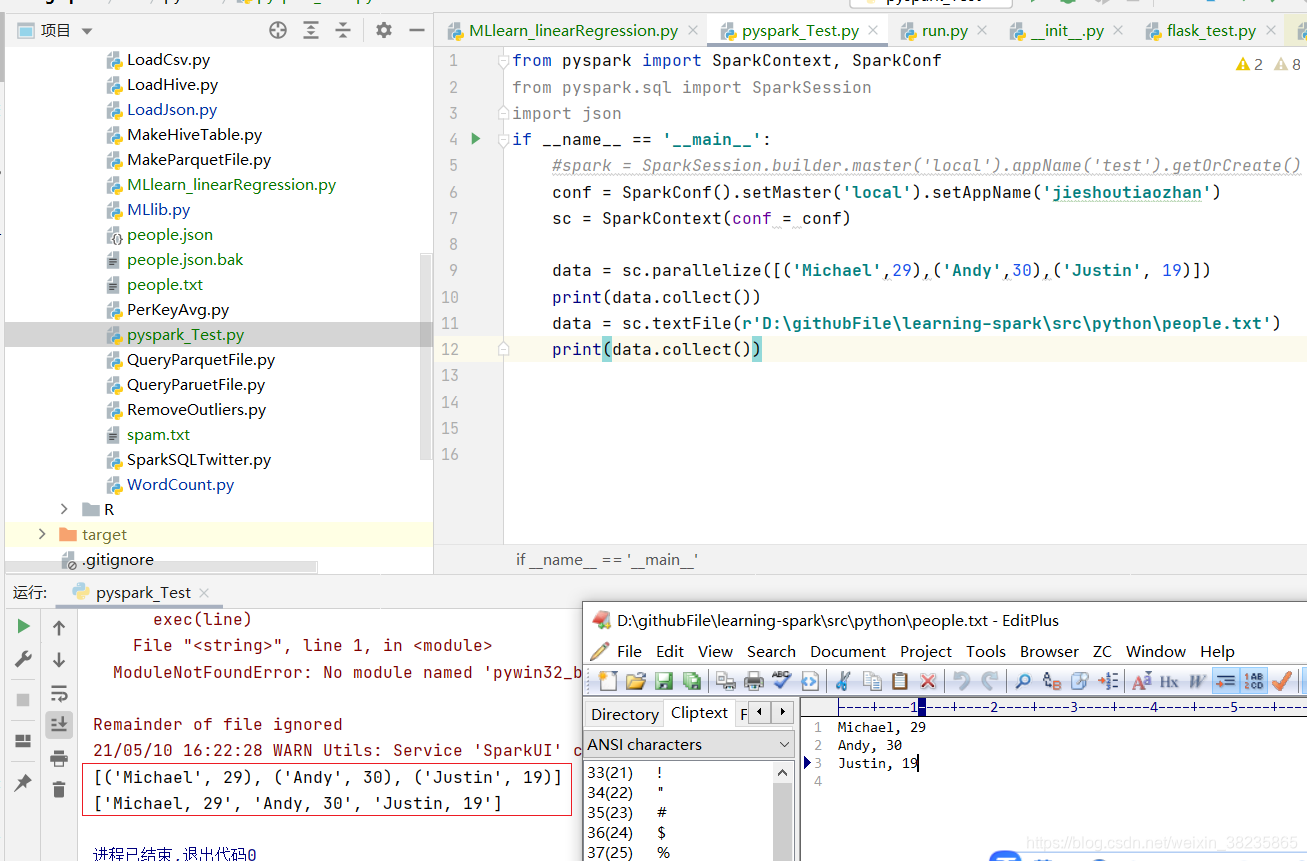
Task: Expand the target folder in project tree
Action: pyautogui.click(x=42, y=535)
